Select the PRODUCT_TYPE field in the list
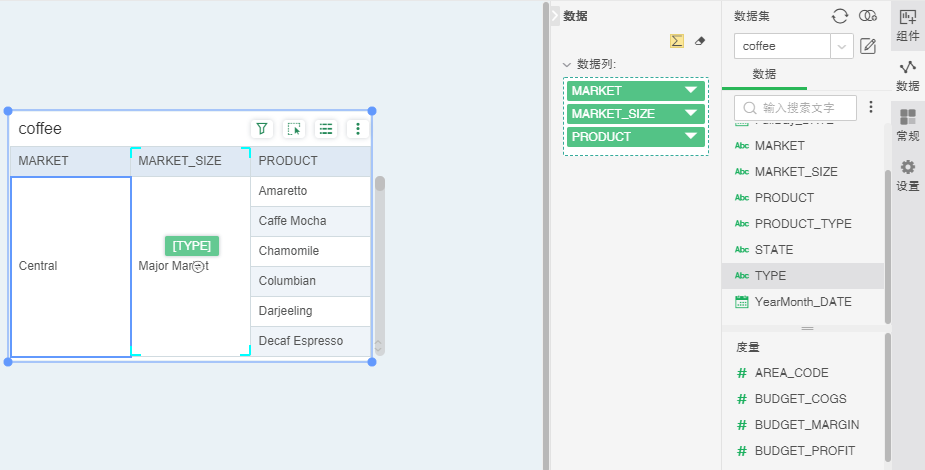Screen dimensions: 925x470 (802, 223)
